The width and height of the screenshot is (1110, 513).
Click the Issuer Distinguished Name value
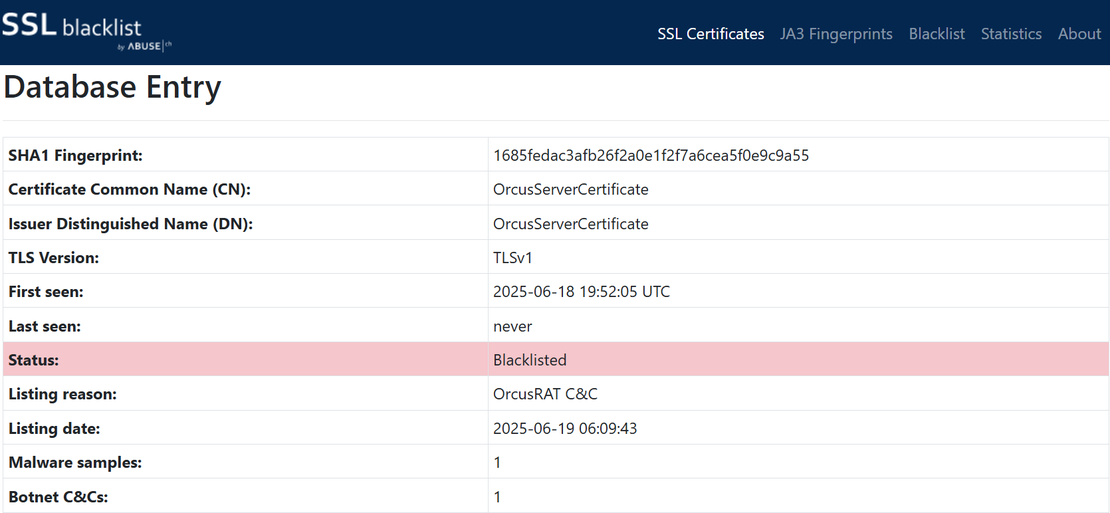point(570,224)
